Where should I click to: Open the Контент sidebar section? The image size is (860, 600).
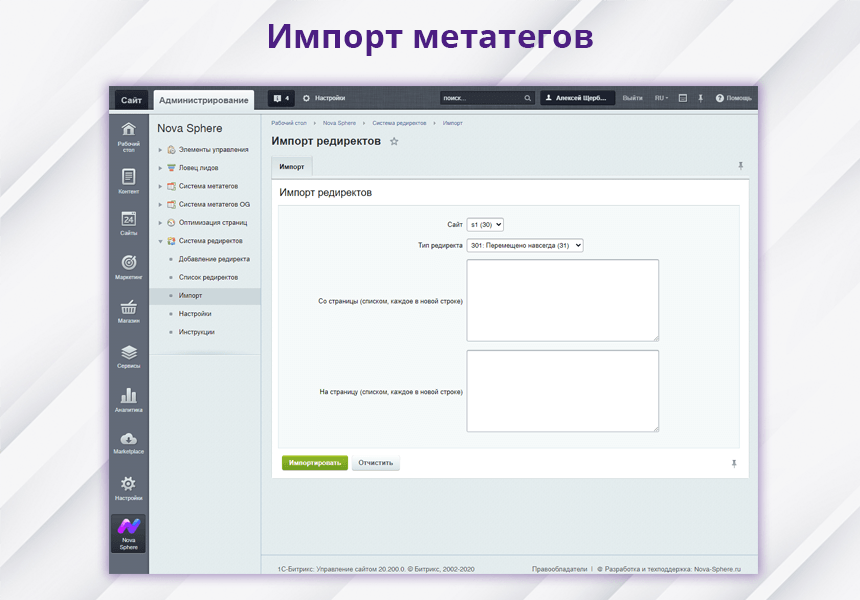coord(128,177)
